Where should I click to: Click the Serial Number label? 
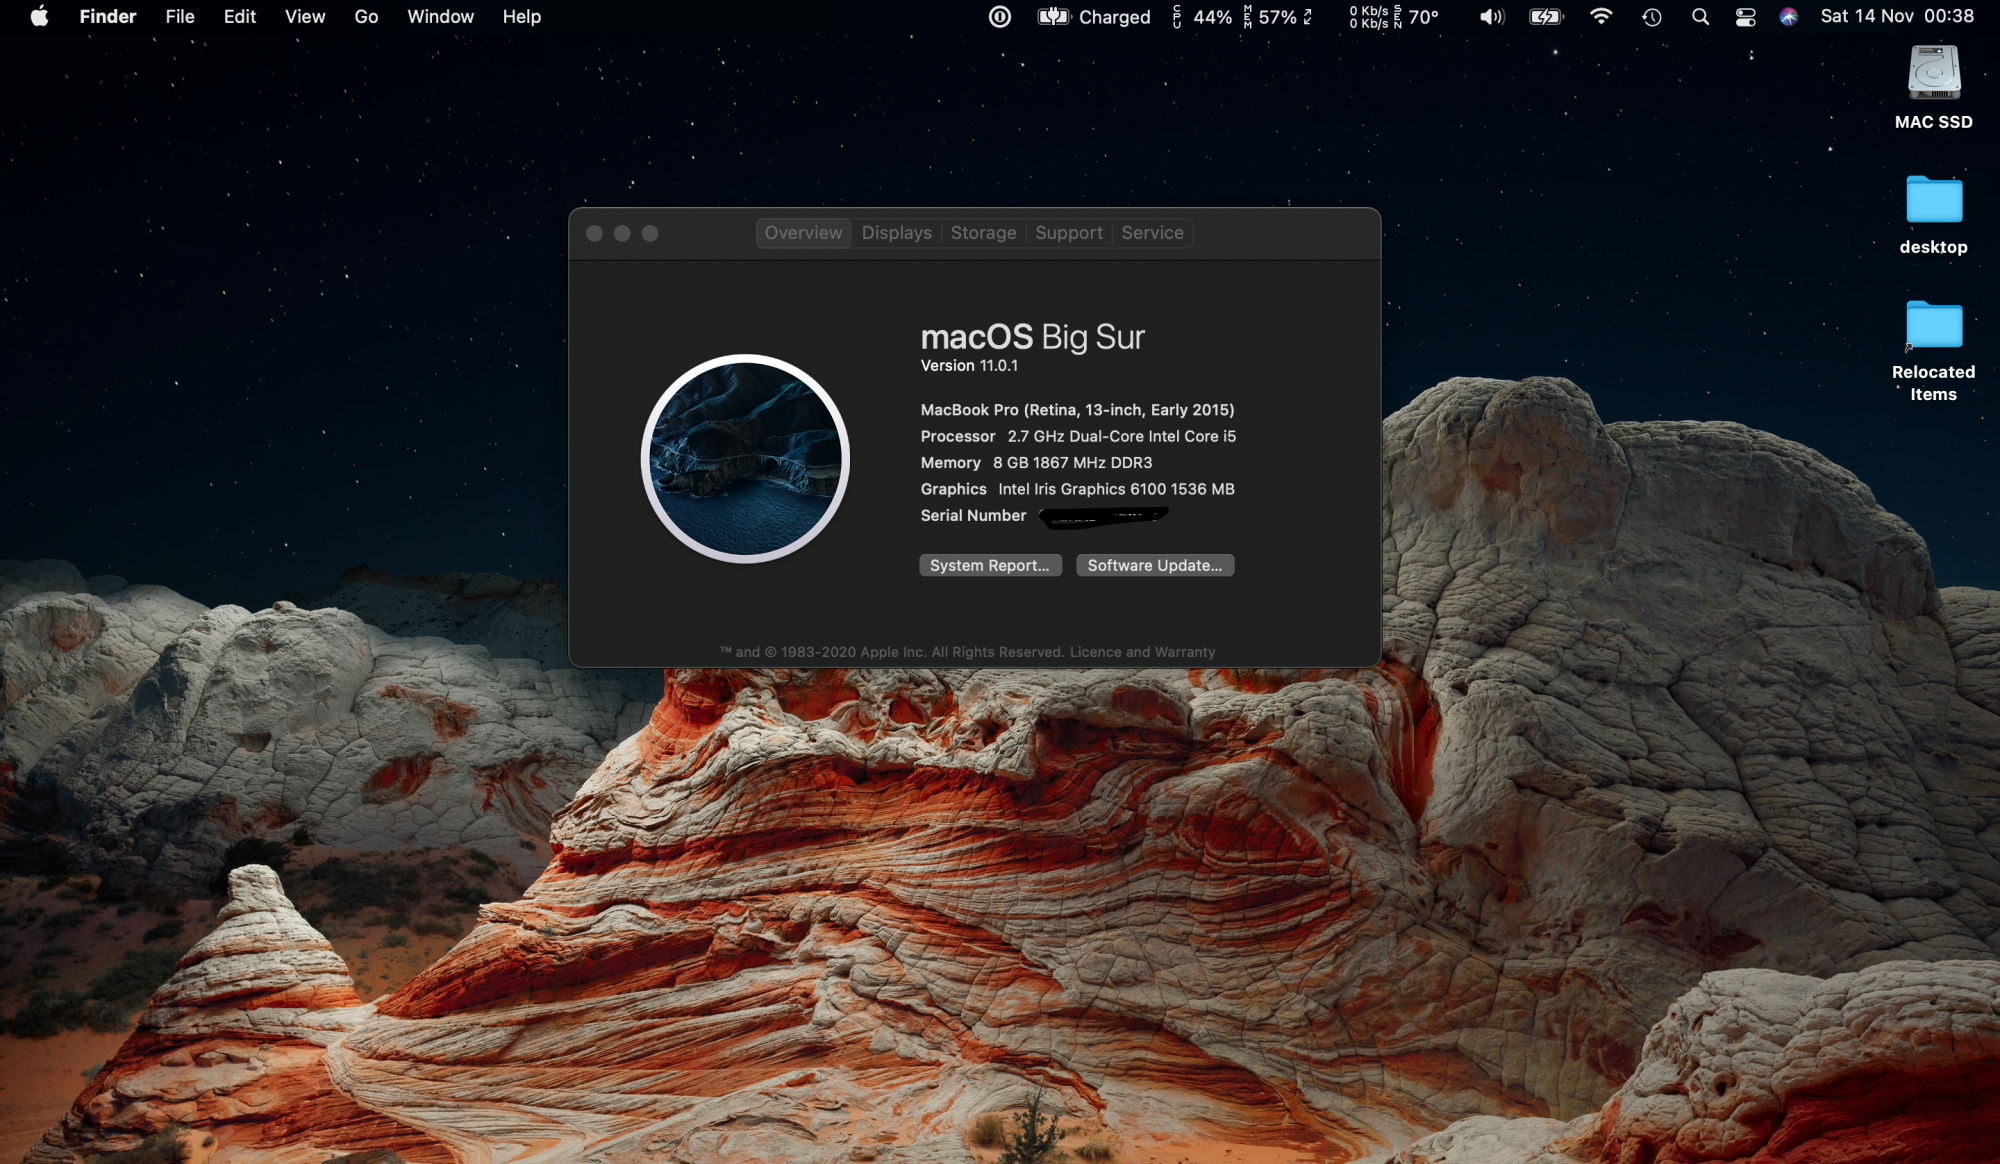(973, 516)
